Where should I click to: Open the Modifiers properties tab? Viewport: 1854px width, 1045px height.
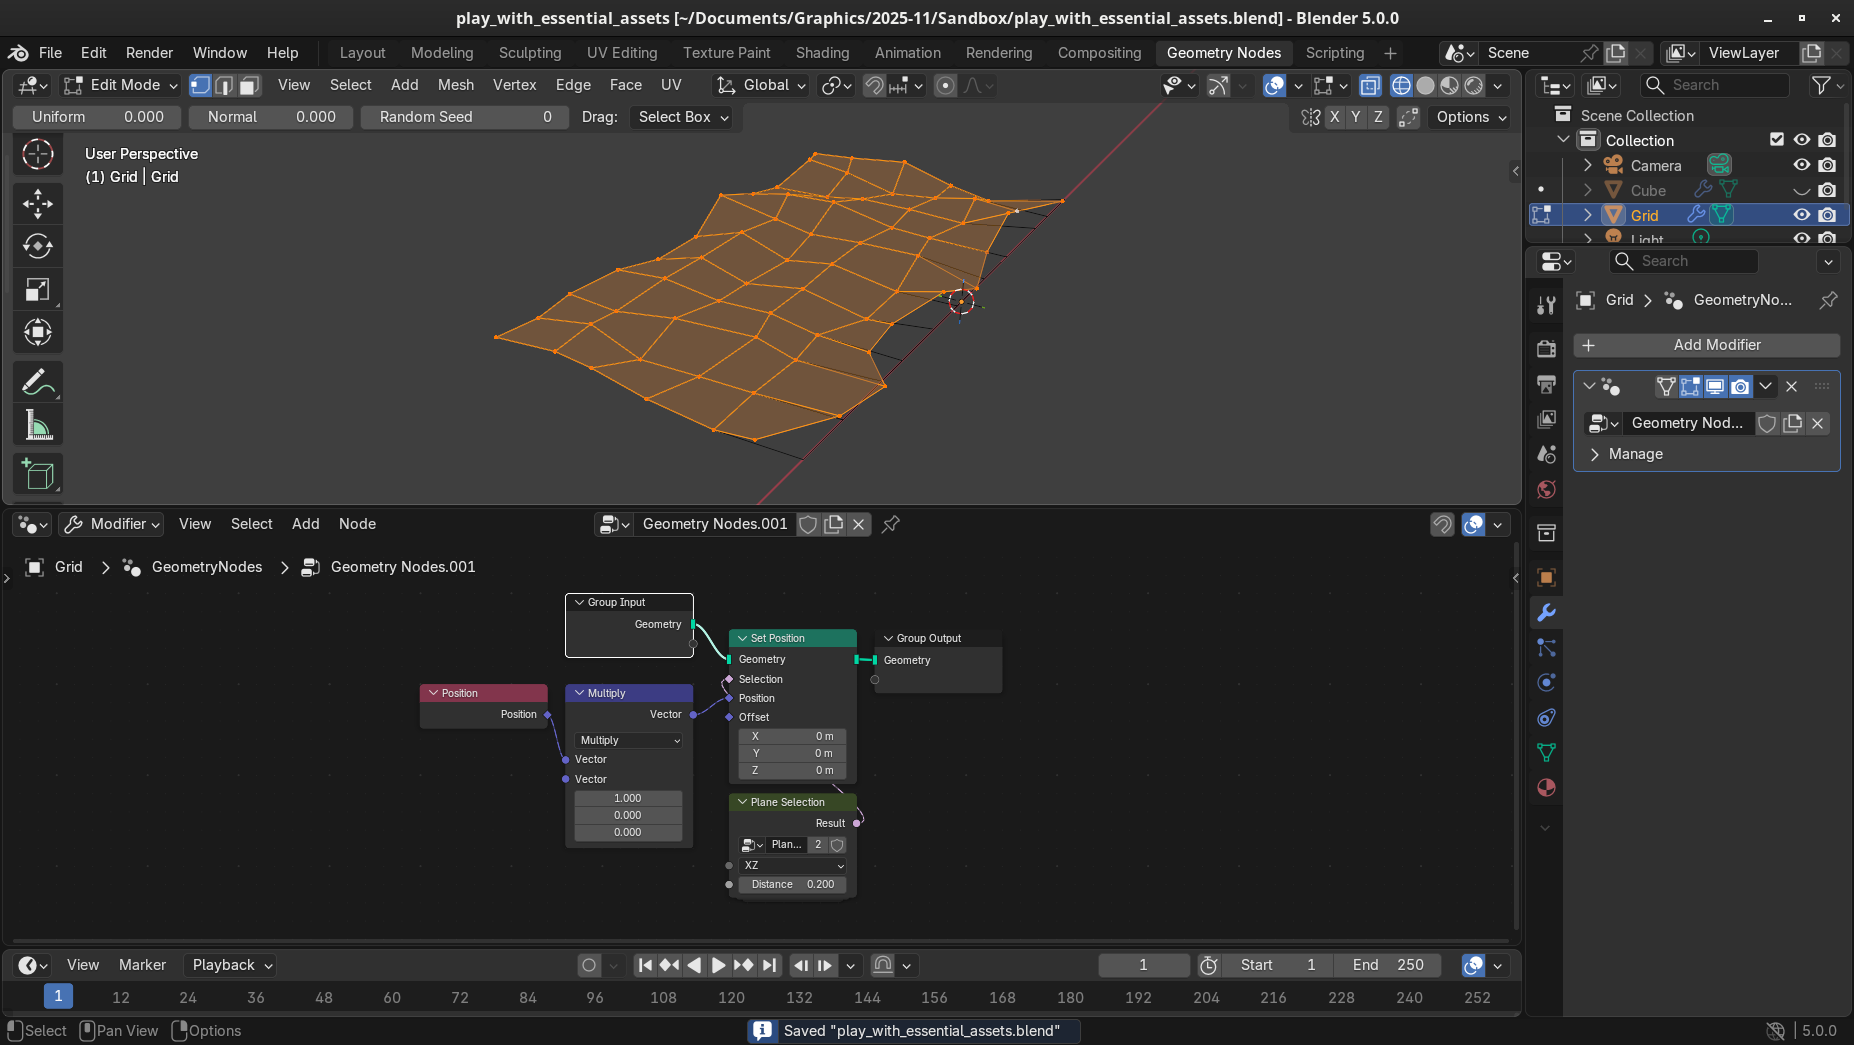(x=1546, y=613)
